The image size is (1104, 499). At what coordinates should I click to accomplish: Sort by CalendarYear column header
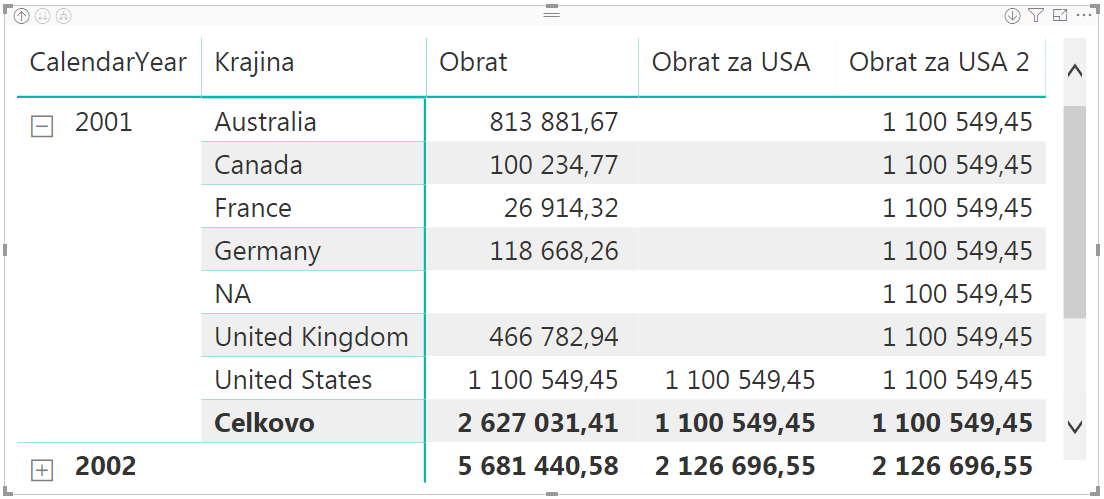pyautogui.click(x=108, y=62)
